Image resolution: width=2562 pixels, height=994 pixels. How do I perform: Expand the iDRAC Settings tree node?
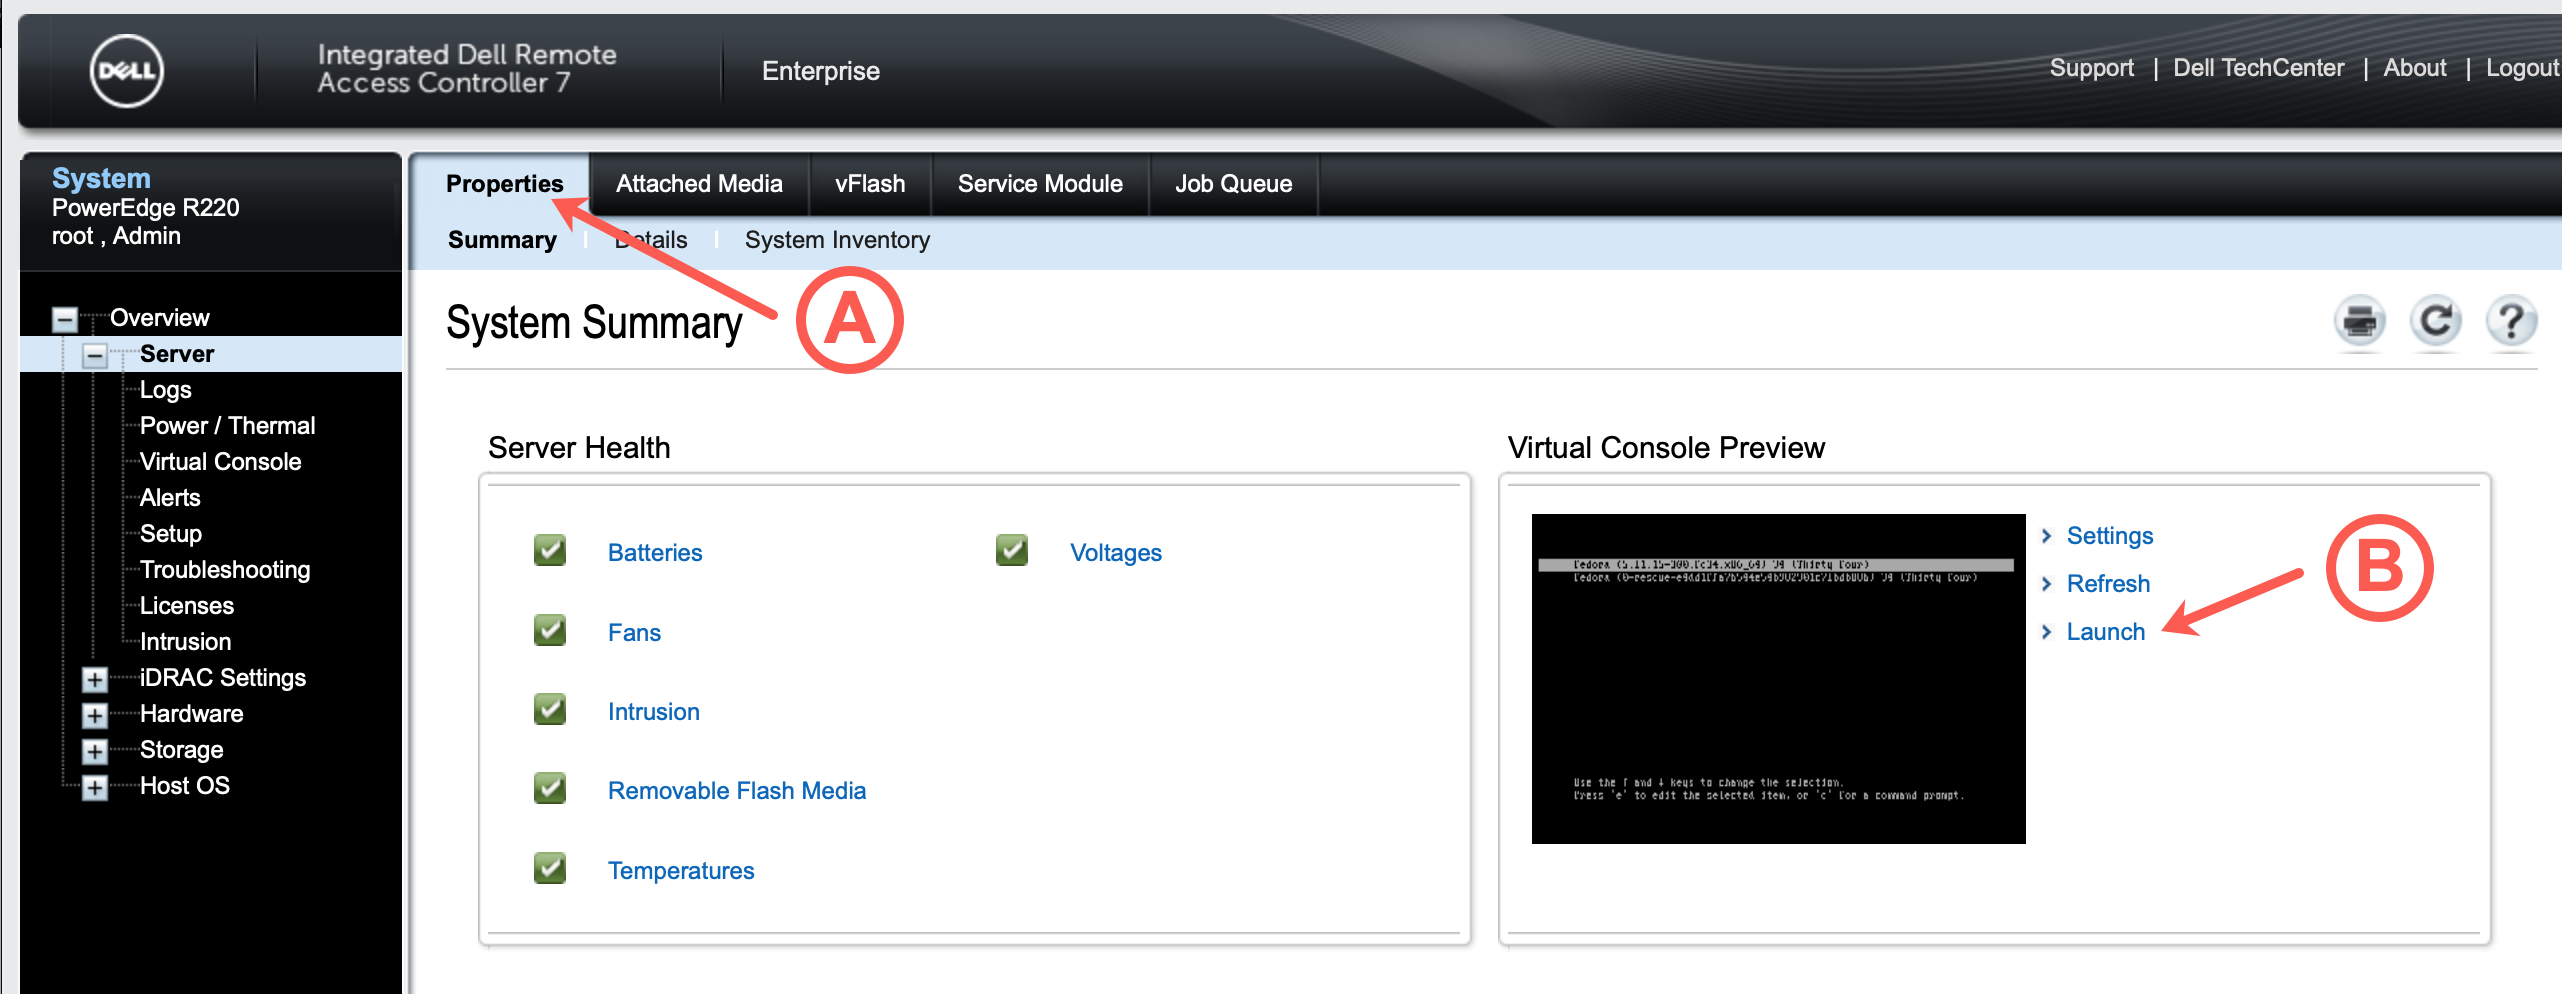[95, 679]
